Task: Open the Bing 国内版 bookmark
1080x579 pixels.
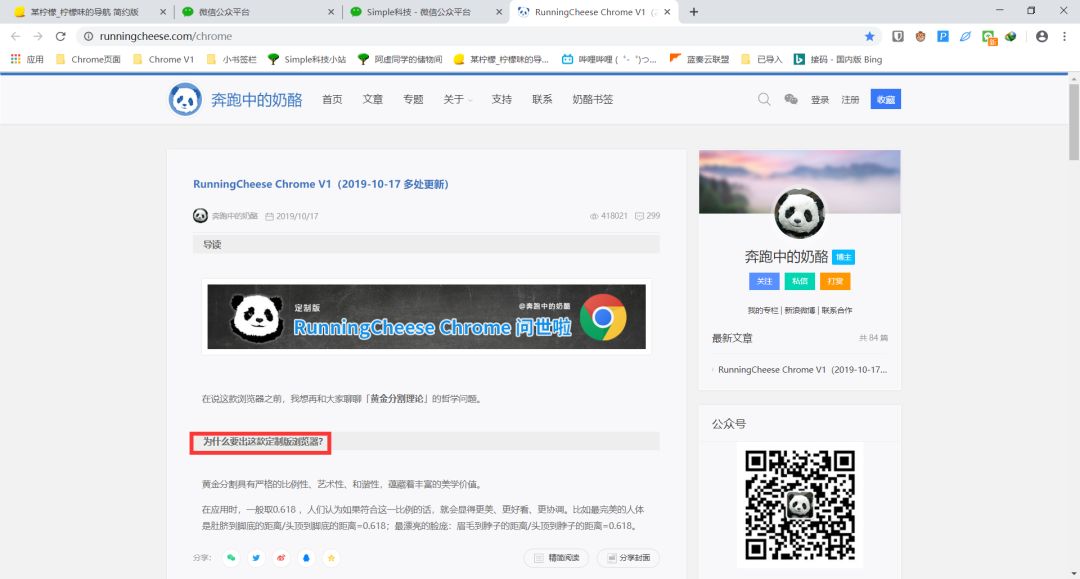Action: point(838,59)
